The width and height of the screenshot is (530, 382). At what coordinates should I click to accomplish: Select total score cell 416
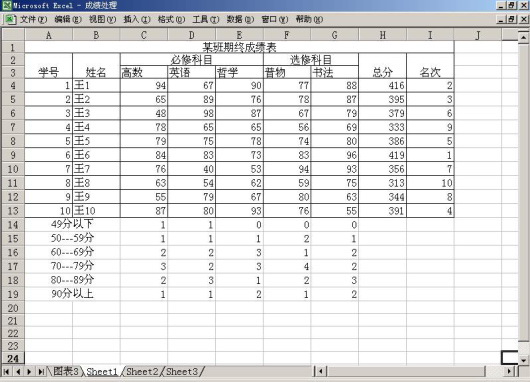383,85
